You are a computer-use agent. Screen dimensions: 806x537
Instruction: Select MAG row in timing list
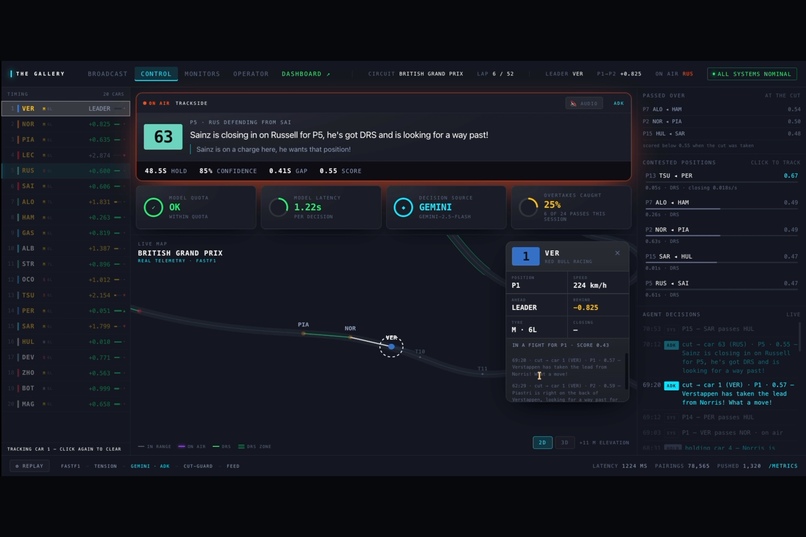[65, 404]
